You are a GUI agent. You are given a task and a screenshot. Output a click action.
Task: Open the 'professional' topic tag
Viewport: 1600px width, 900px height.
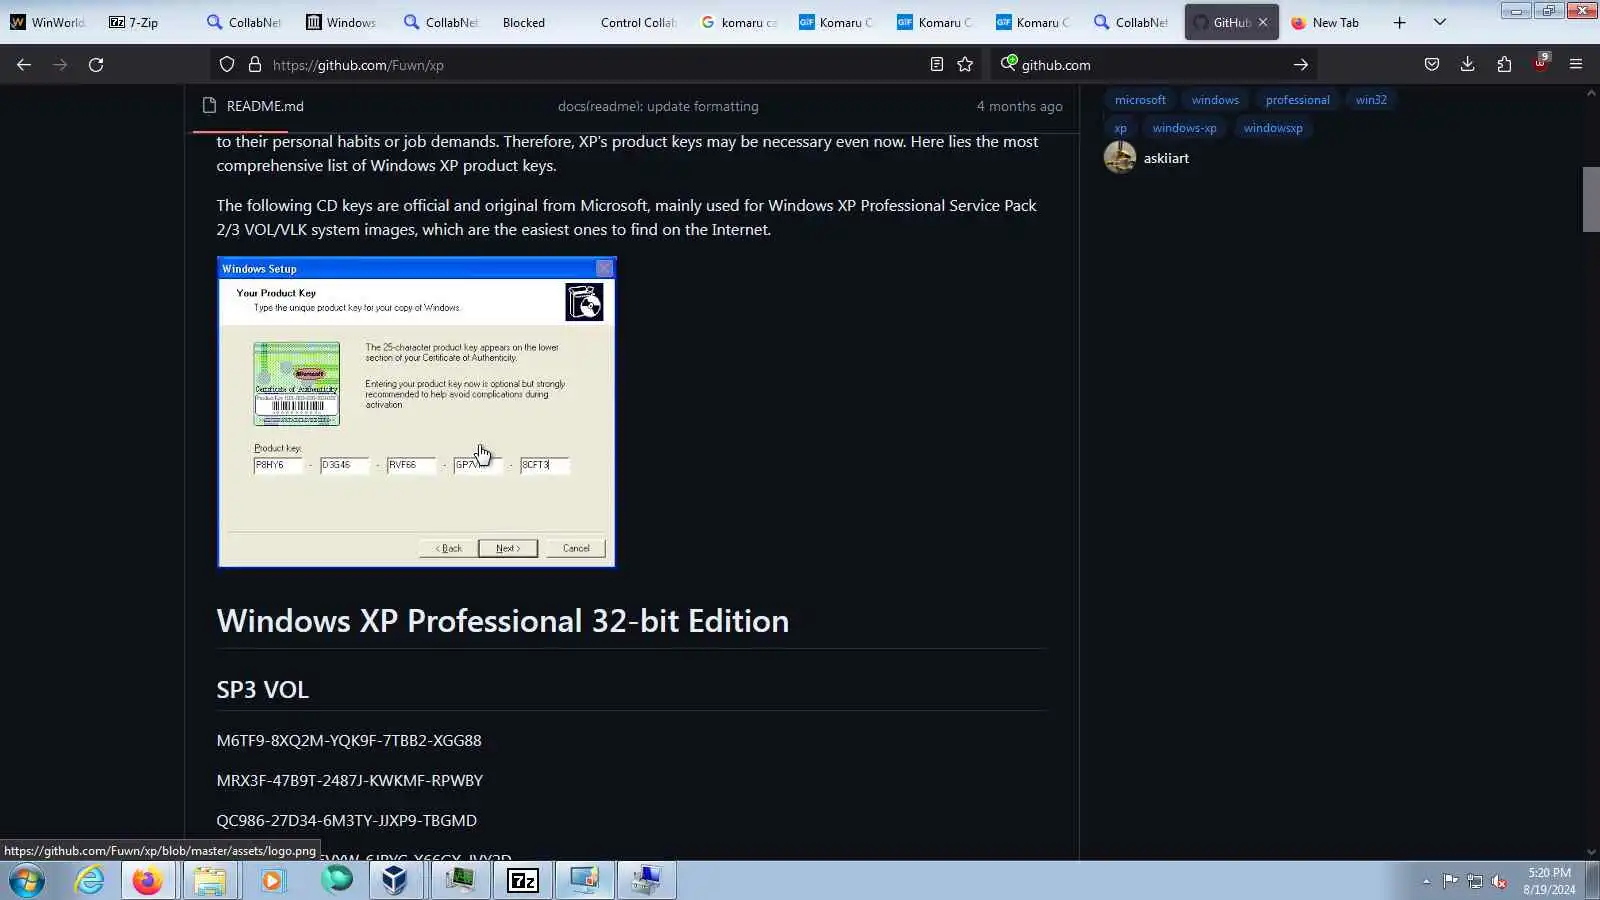(x=1297, y=100)
